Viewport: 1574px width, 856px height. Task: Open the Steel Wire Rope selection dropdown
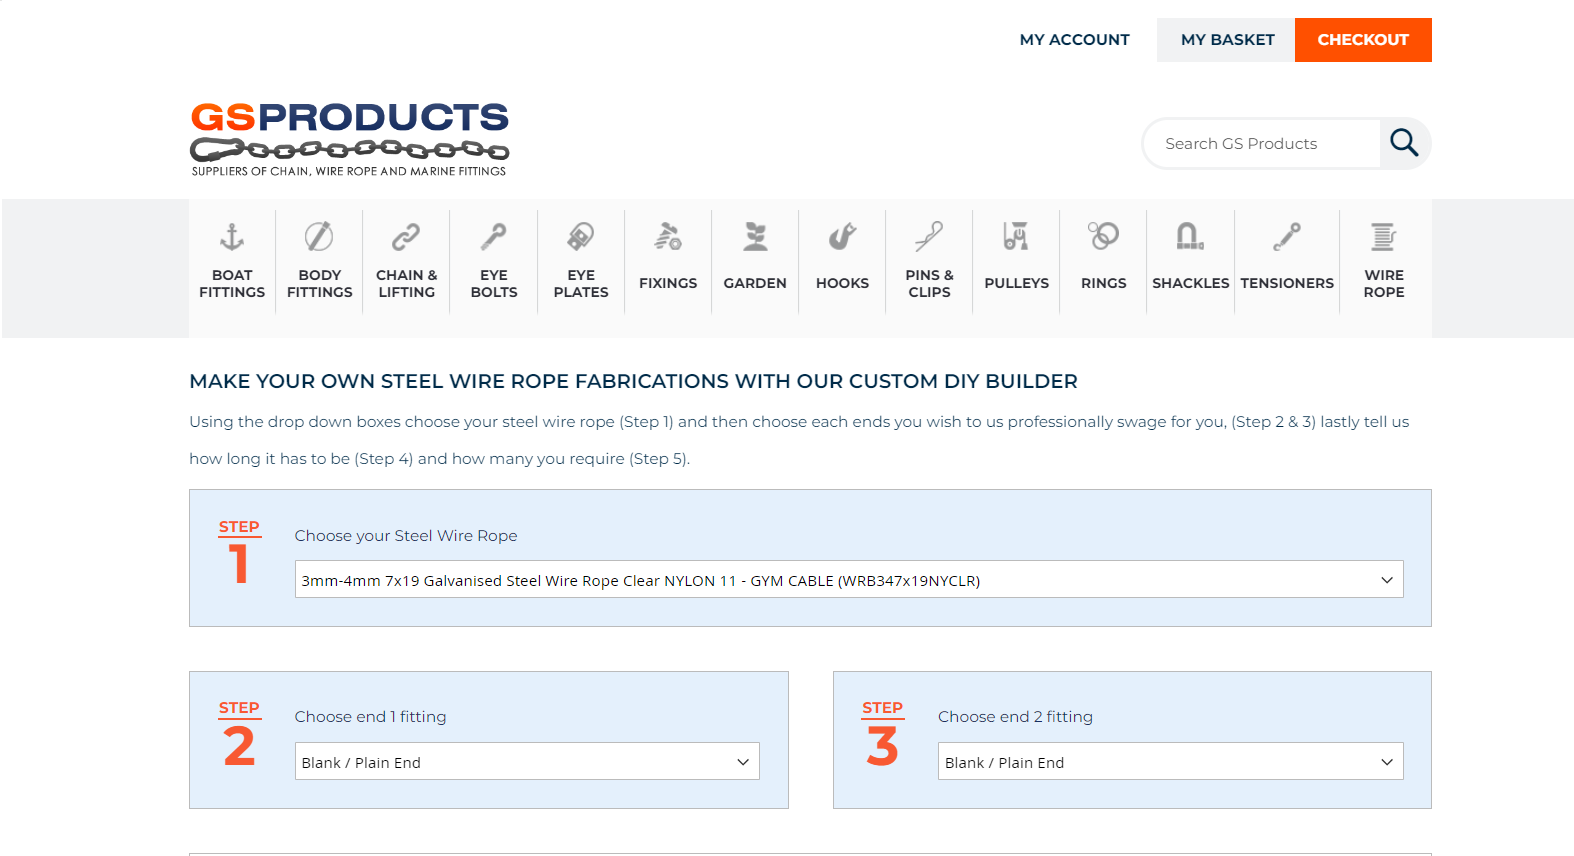click(x=849, y=579)
